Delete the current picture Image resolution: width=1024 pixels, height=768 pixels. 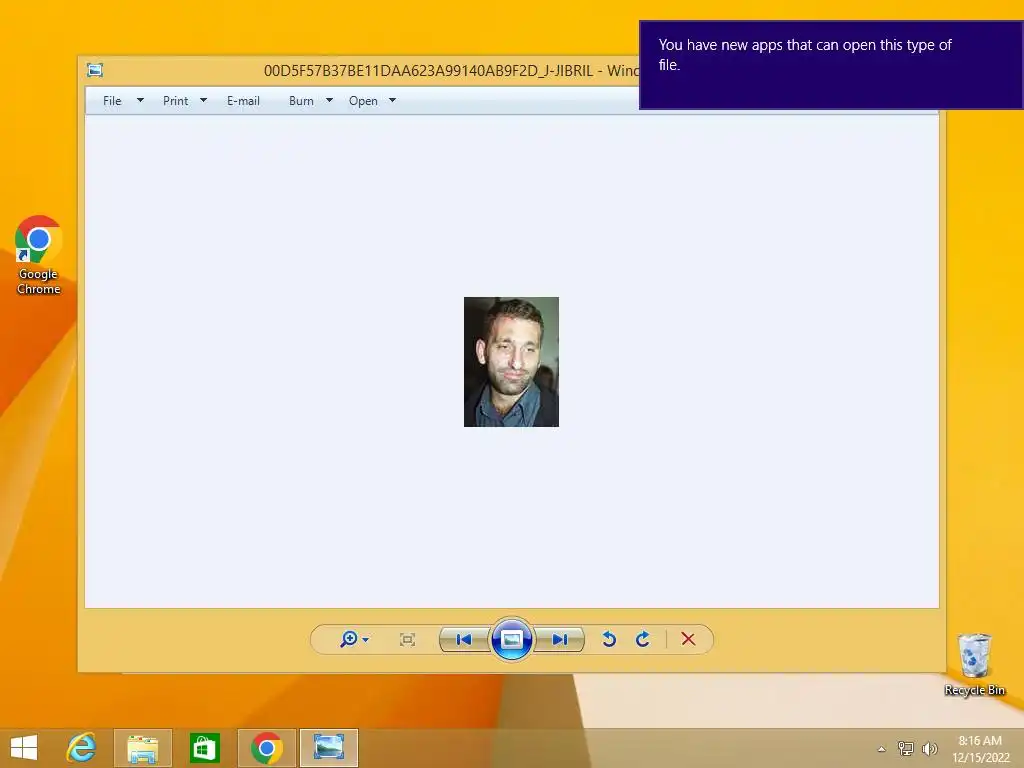[x=688, y=639]
